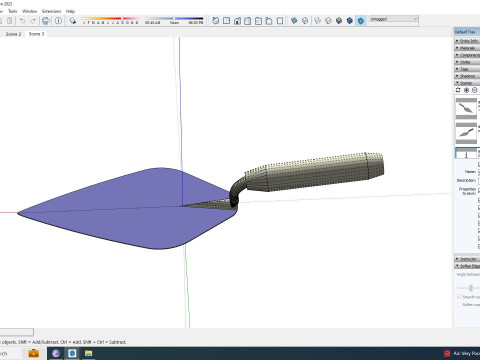
Task: Select the third scene thumbnail in Scenes panel
Action: click(x=468, y=153)
